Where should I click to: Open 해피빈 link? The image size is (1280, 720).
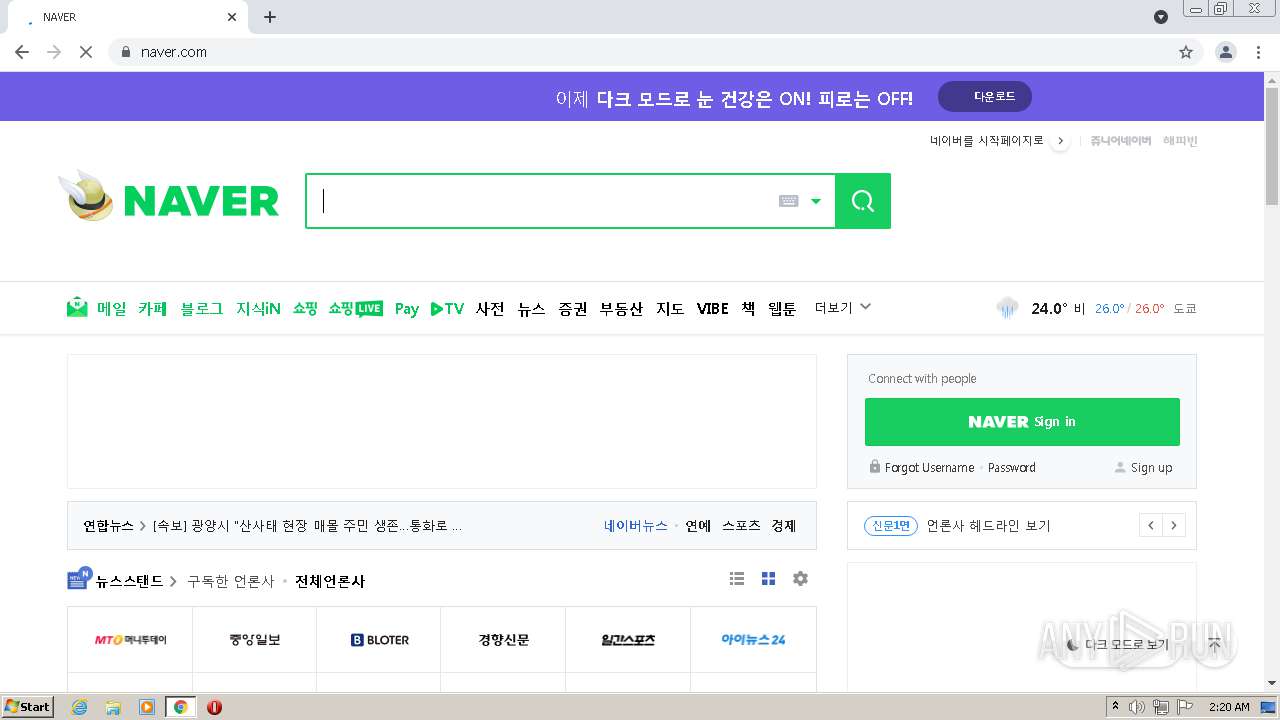pyautogui.click(x=1180, y=141)
